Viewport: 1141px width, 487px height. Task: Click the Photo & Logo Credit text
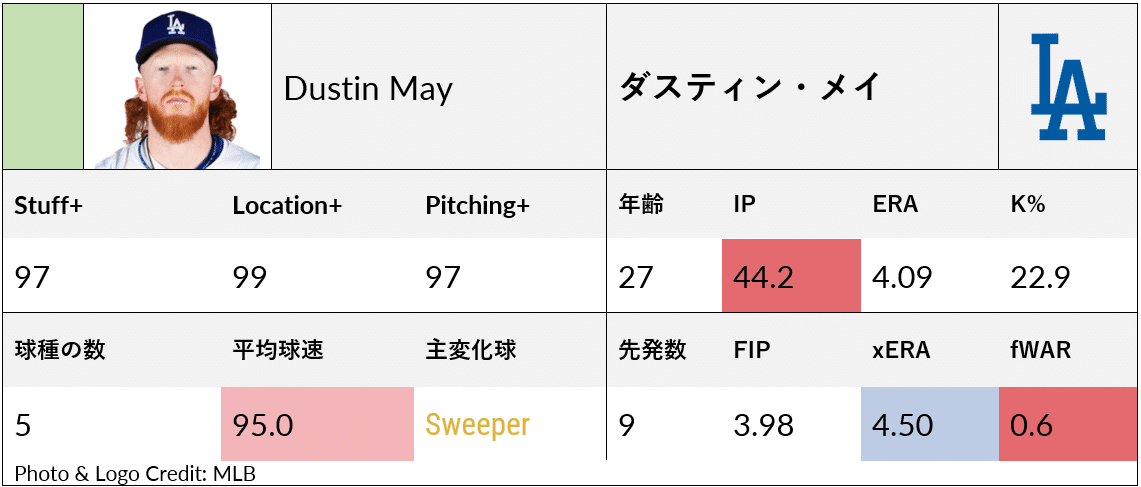pos(135,473)
